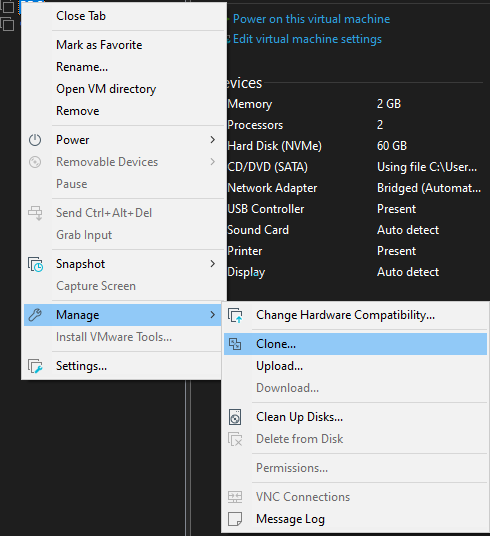
Task: Click the Bridged (Automat... network value
Action: coord(429,188)
